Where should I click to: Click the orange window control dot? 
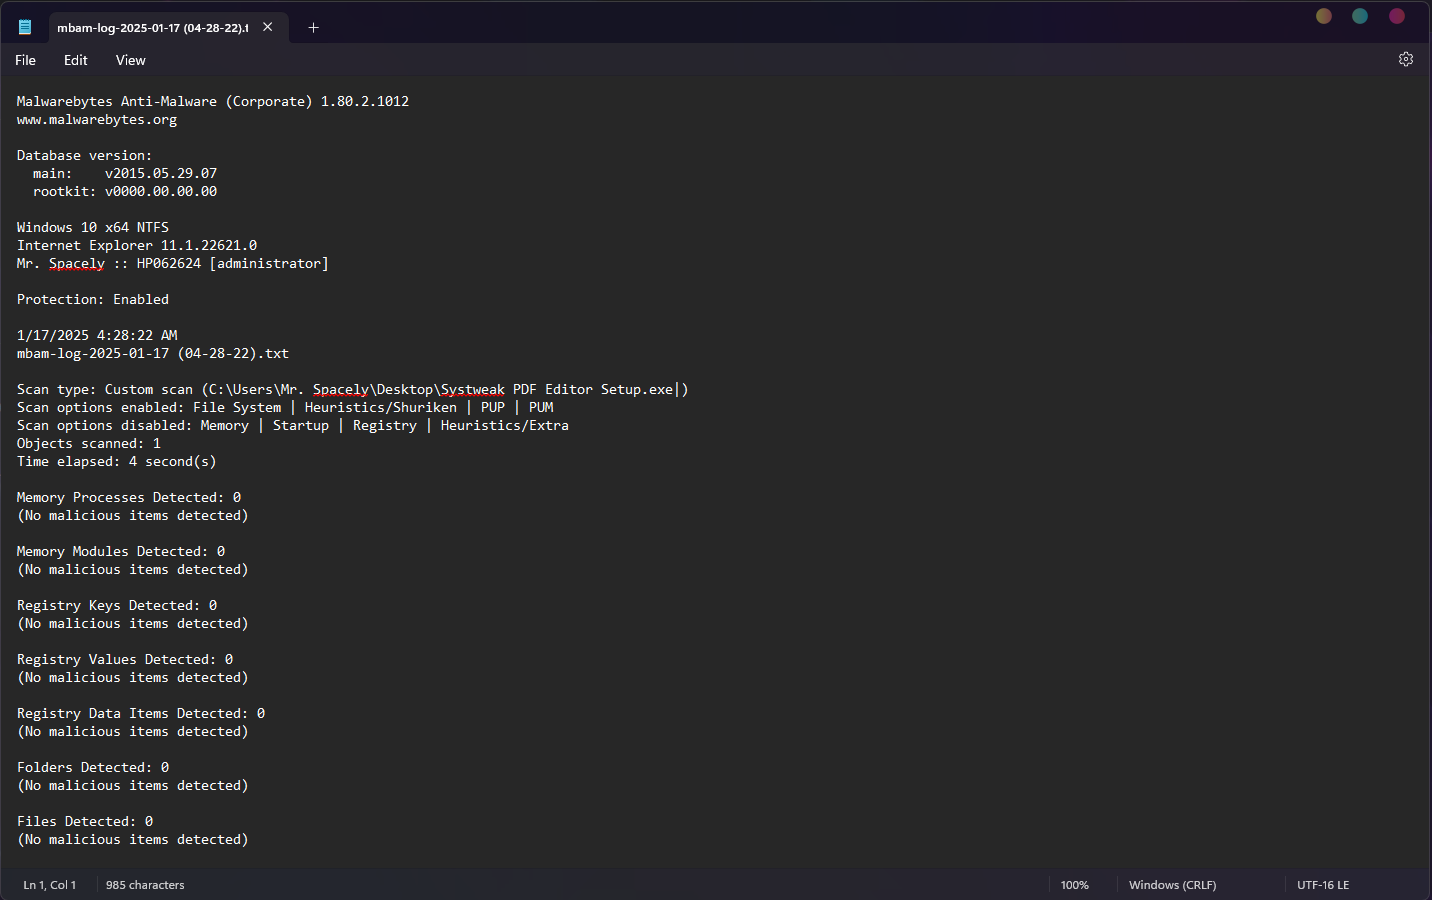[x=1323, y=16]
